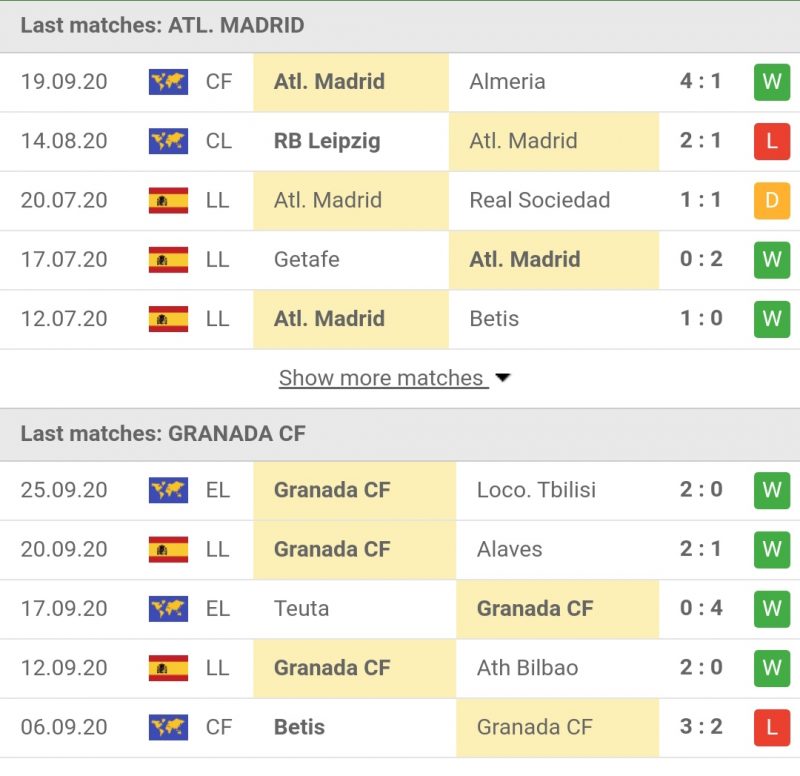Click the Spain flag on the Ath Bilbao row
Image resolution: width=800 pixels, height=776 pixels.
click(168, 668)
